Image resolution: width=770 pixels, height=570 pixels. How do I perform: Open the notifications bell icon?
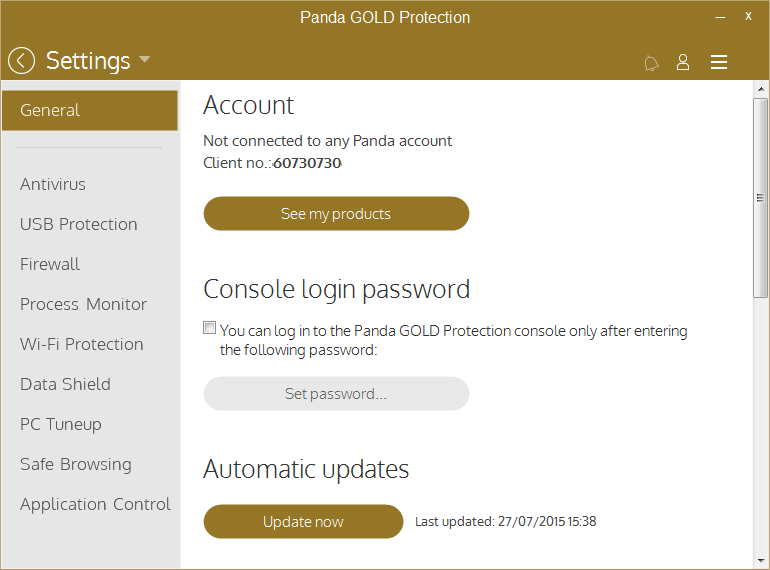[x=651, y=63]
